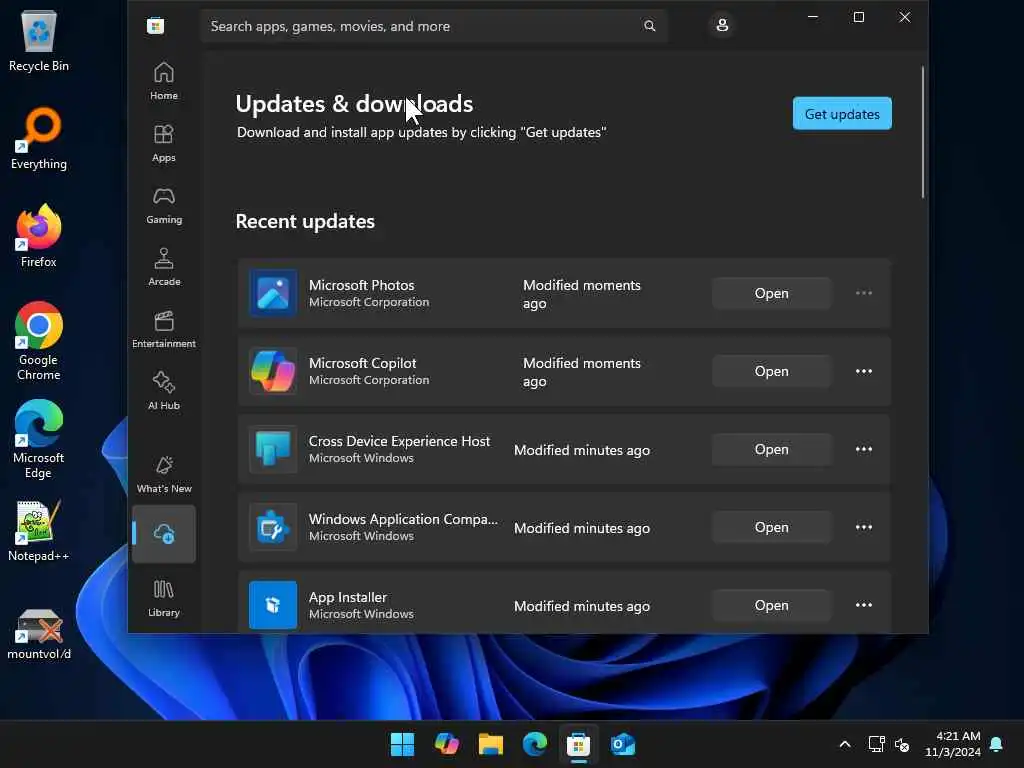
Task: Open the AI Hub section
Action: pos(163,391)
